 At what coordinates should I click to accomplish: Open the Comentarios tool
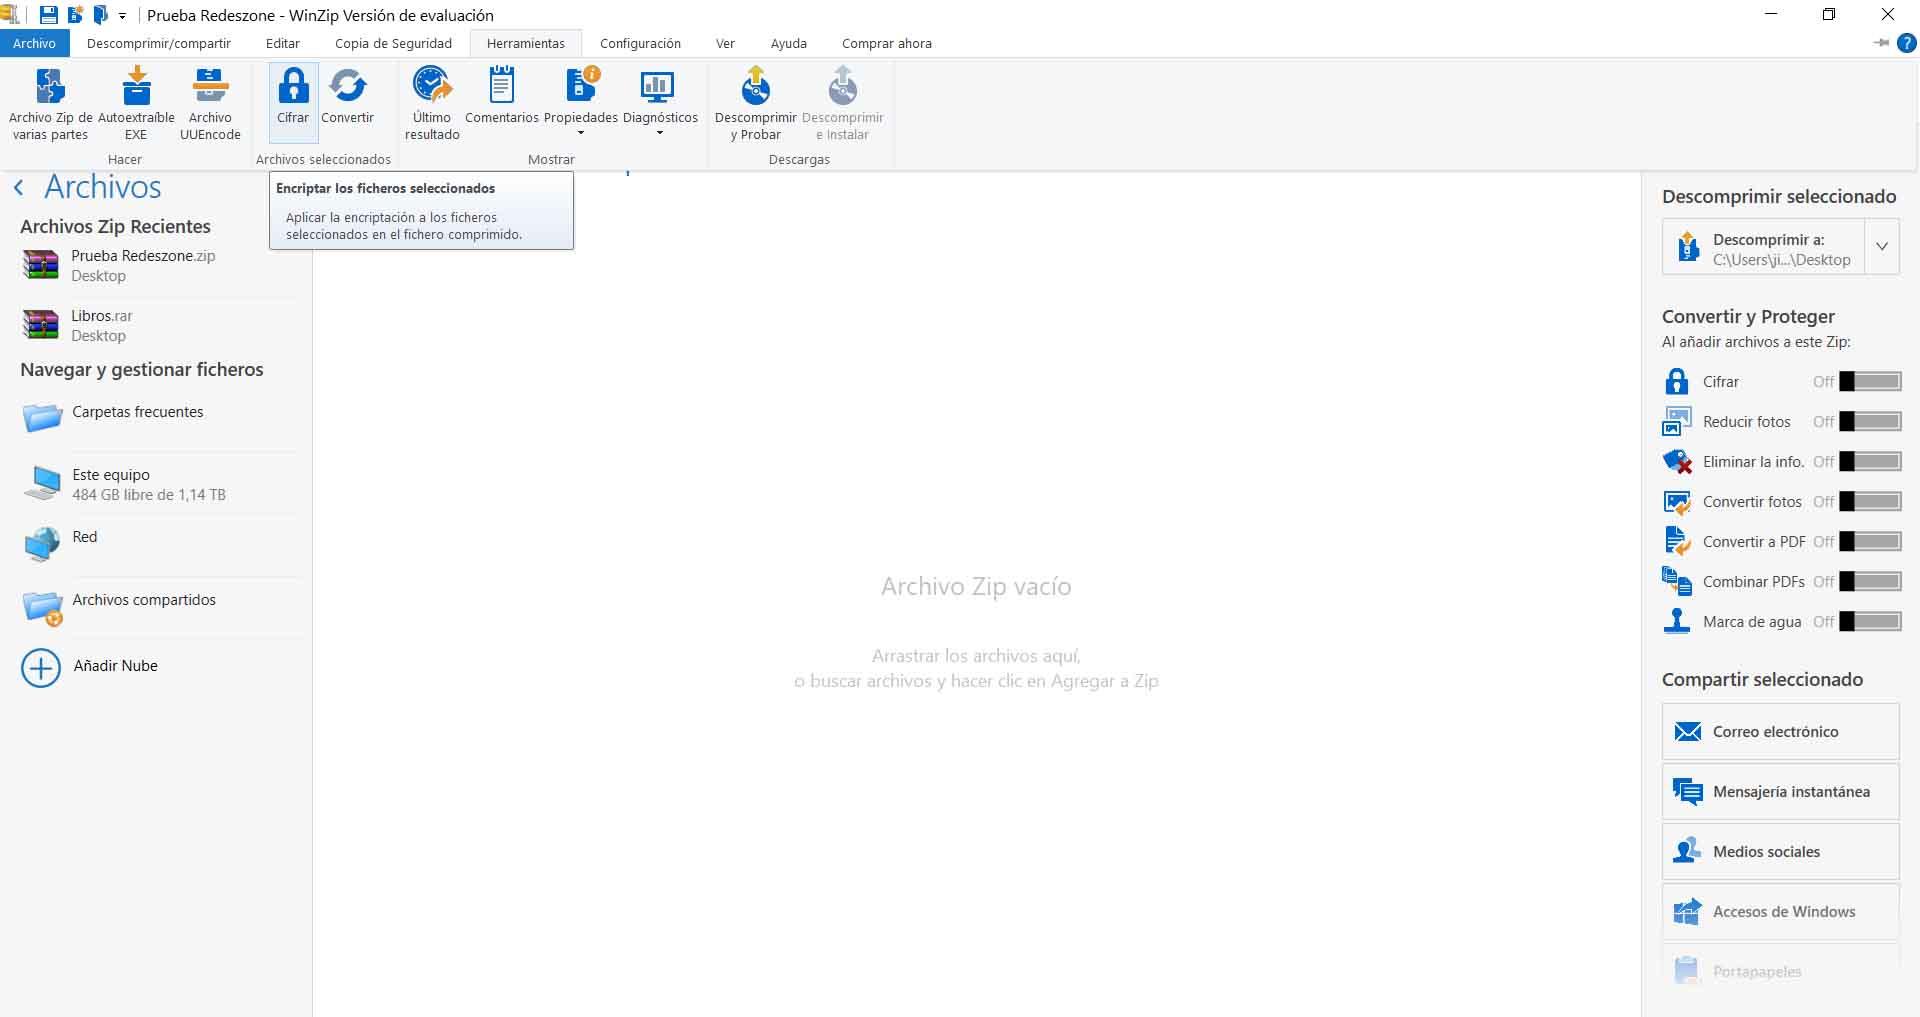502,97
